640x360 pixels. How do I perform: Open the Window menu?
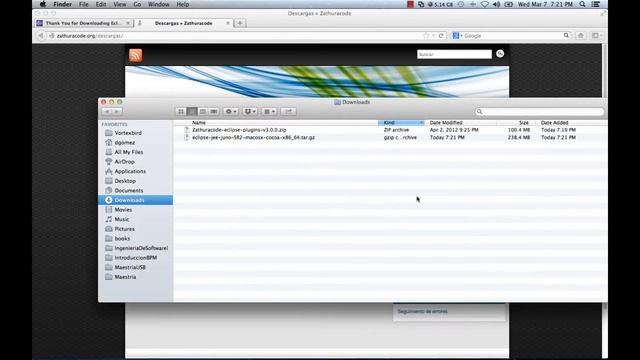[159, 4]
